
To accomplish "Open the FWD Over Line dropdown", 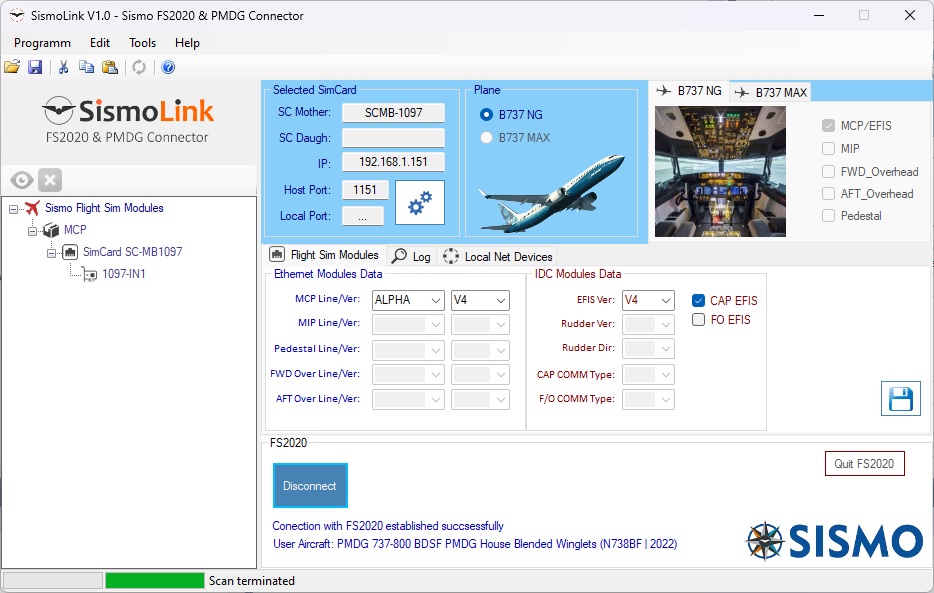I will tap(408, 374).
